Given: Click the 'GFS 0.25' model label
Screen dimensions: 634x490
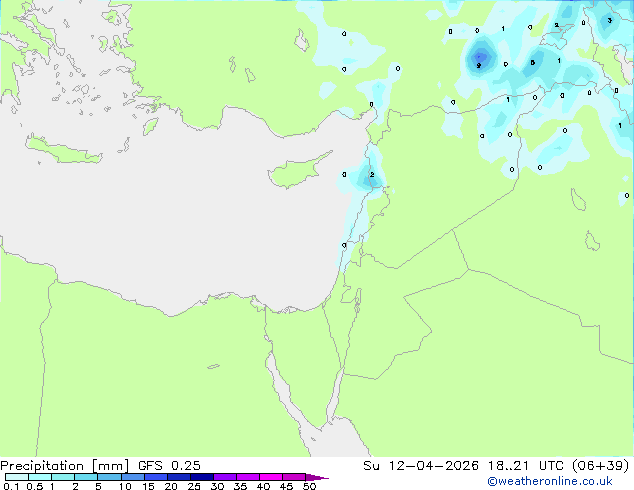Looking at the screenshot, I should (x=169, y=466).
